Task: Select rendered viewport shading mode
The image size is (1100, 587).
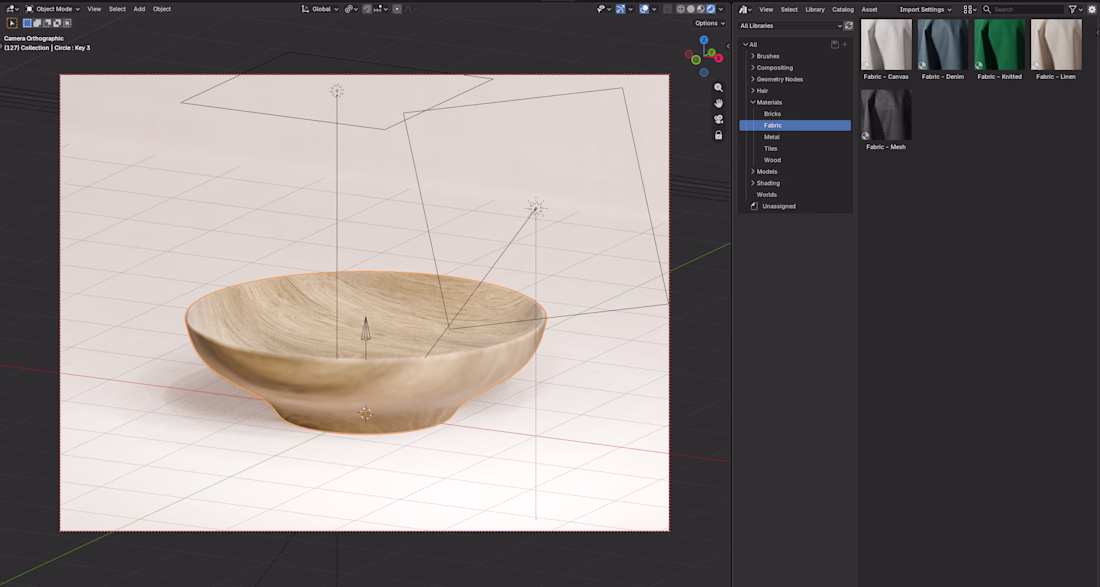Action: point(711,9)
